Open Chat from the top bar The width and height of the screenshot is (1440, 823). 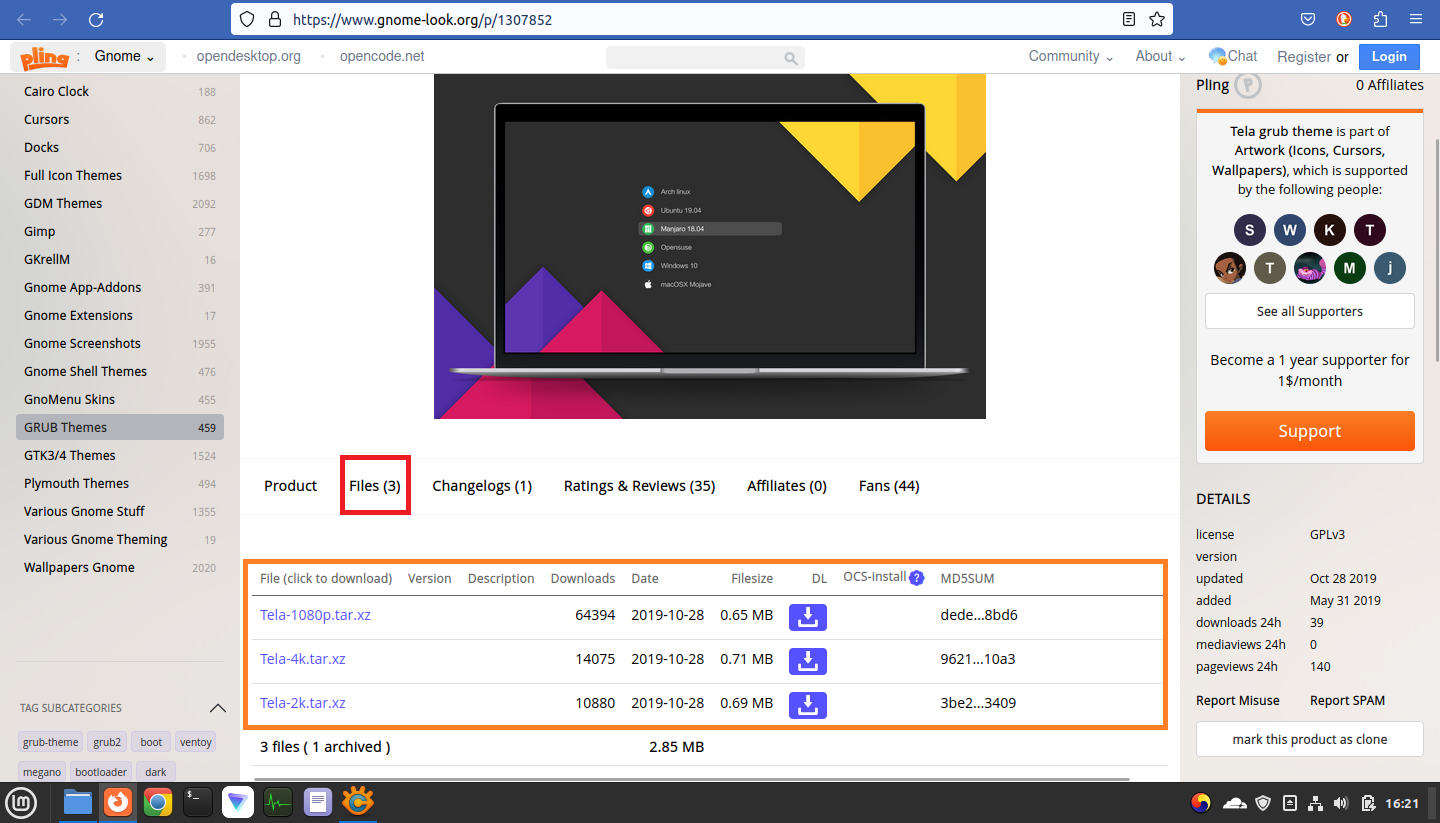point(1233,56)
